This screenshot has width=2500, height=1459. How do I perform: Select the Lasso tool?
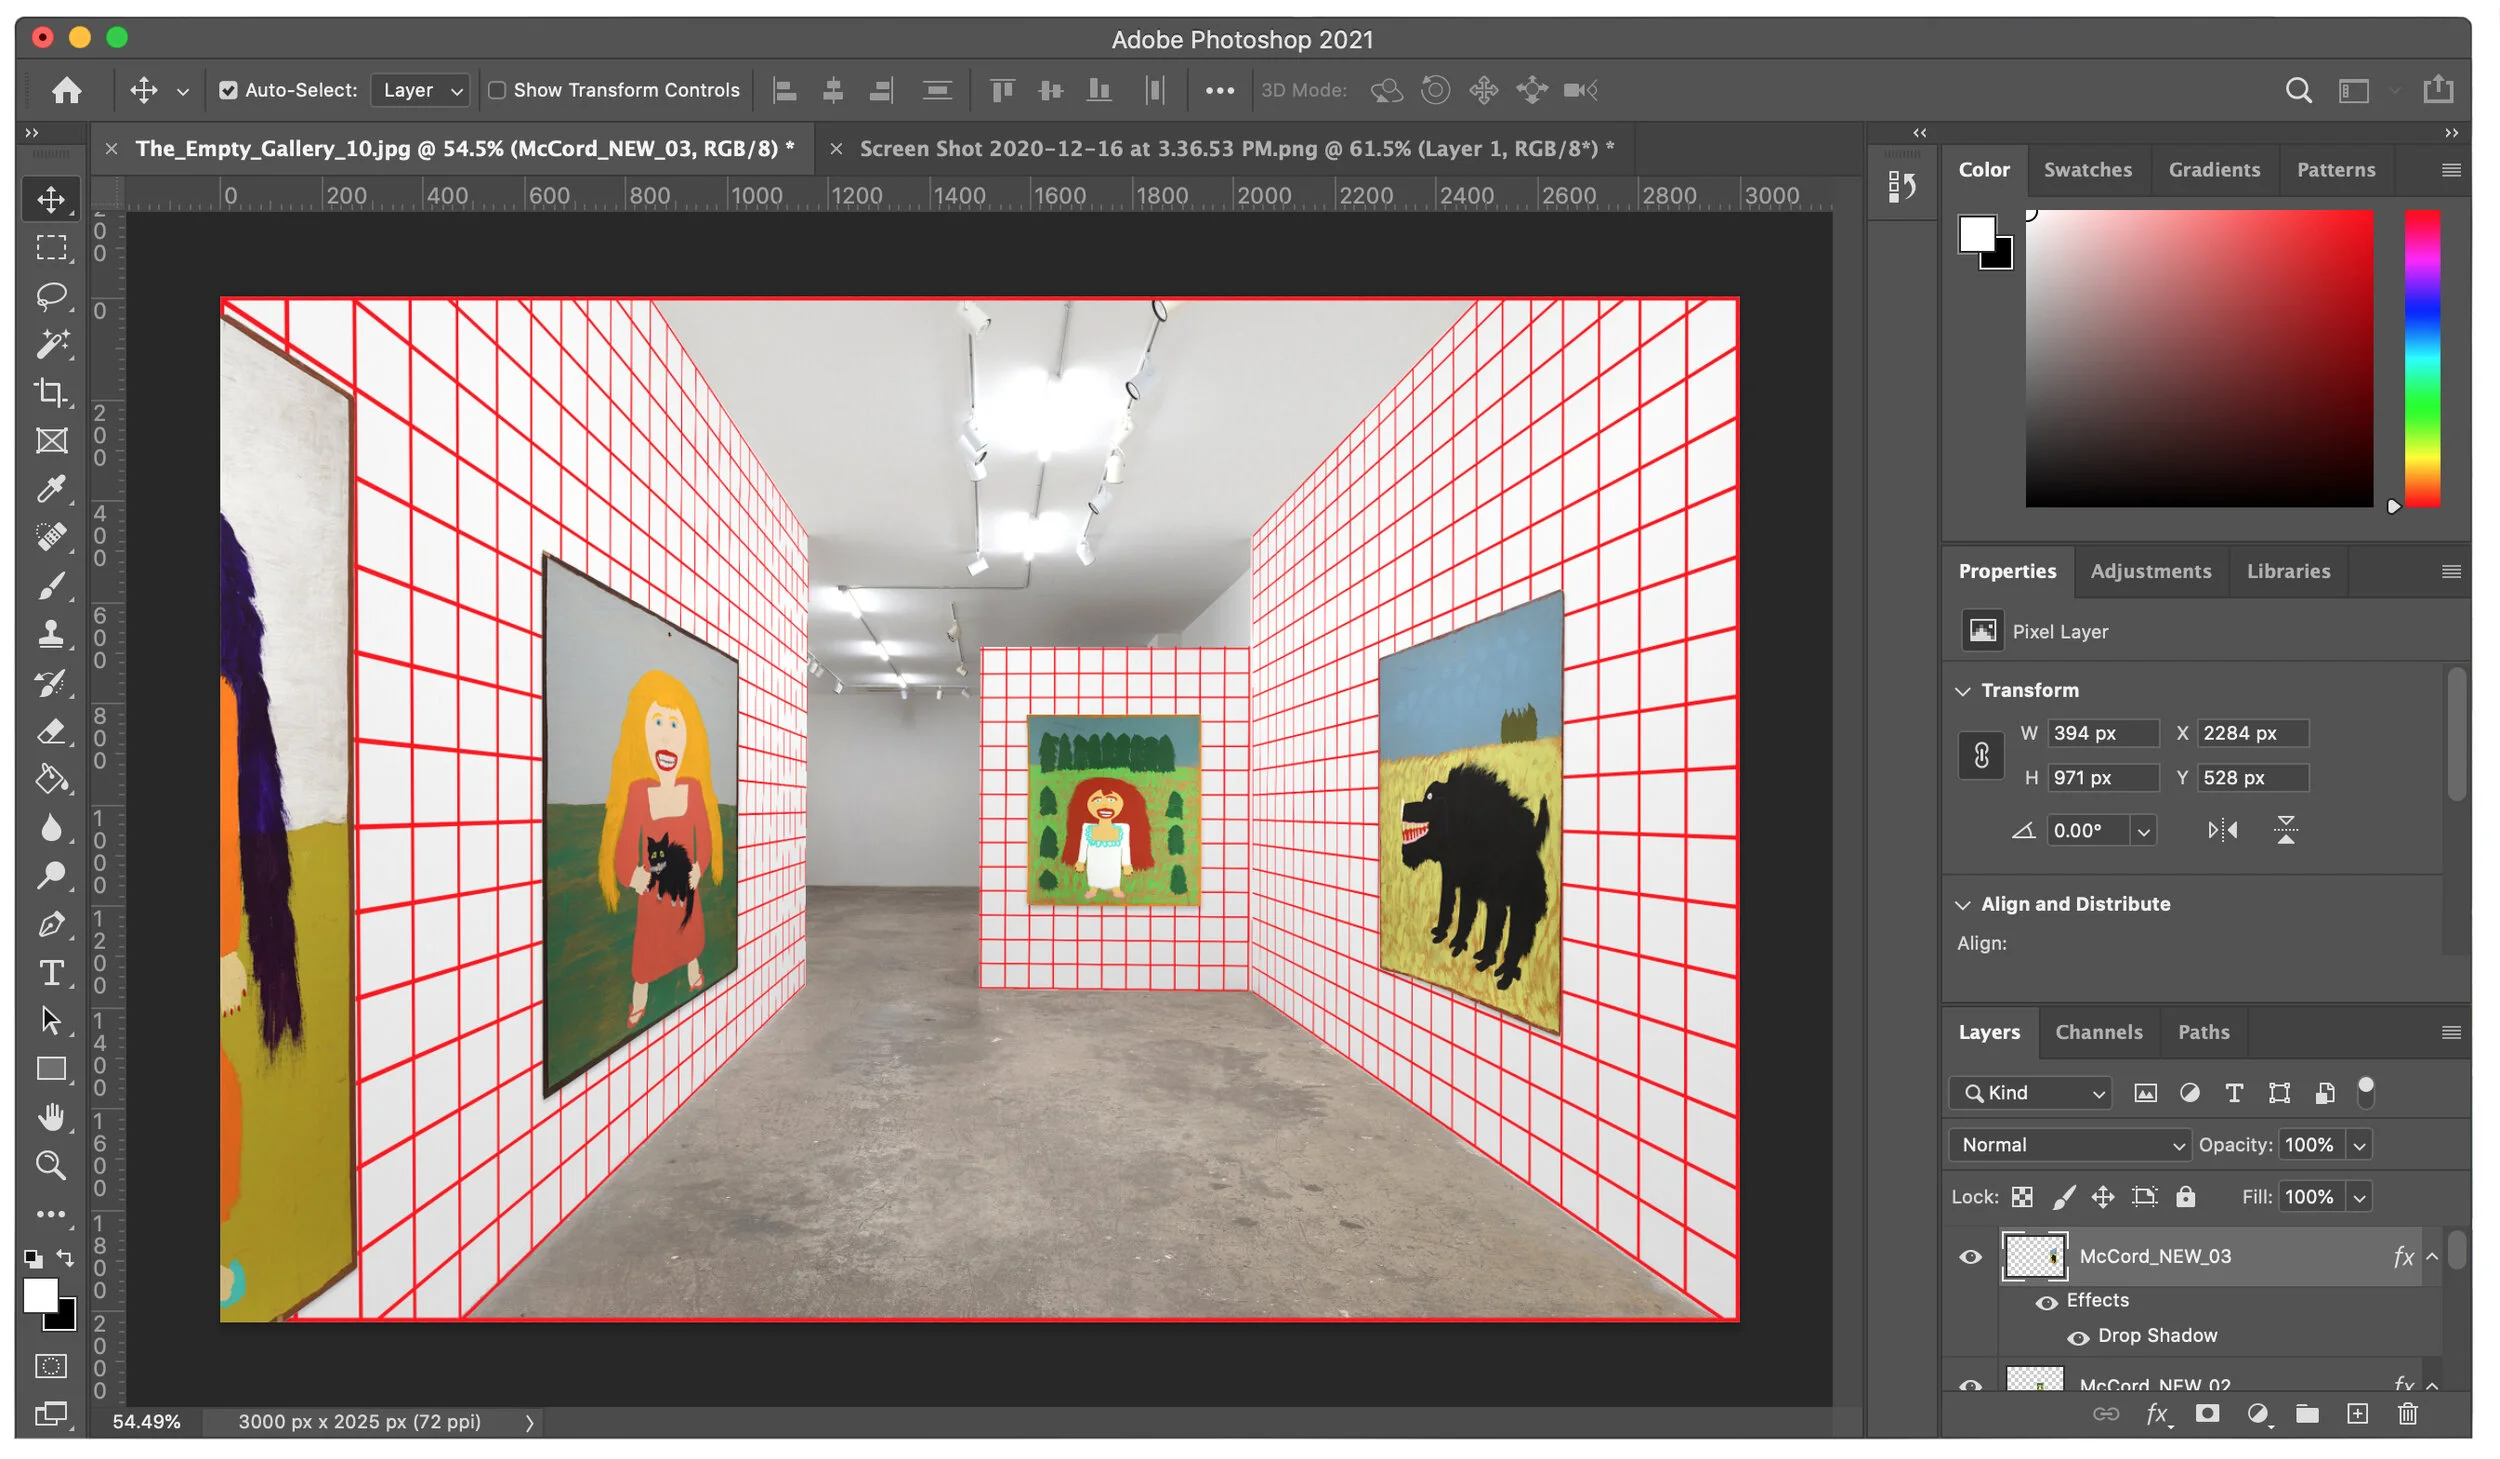tap(51, 296)
